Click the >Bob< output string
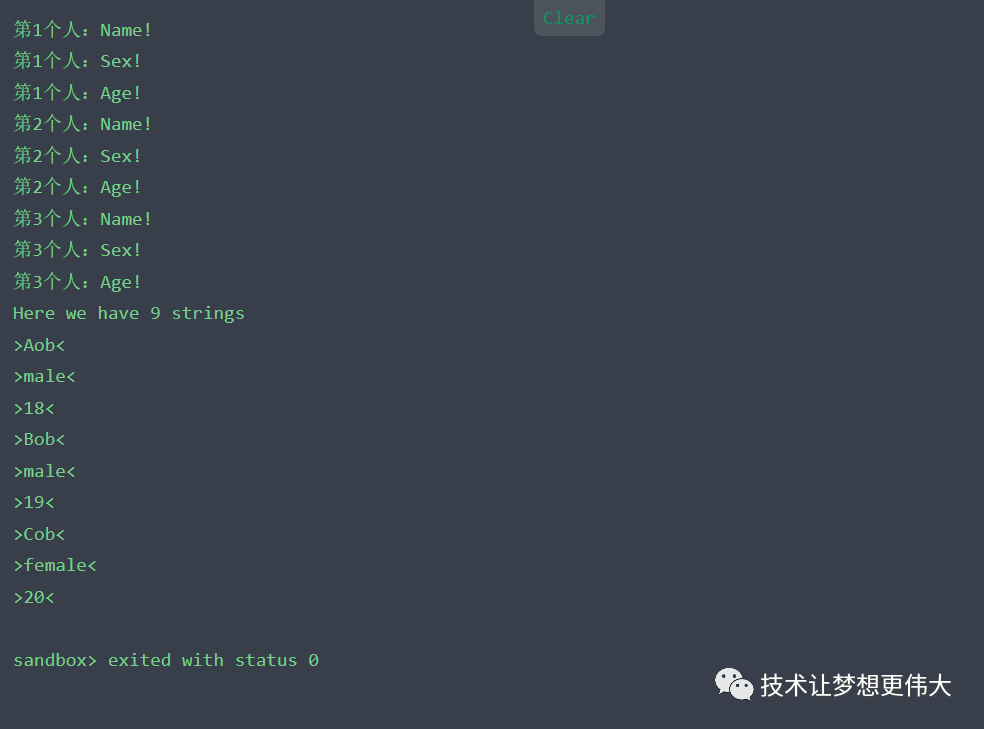984x729 pixels. click(39, 439)
